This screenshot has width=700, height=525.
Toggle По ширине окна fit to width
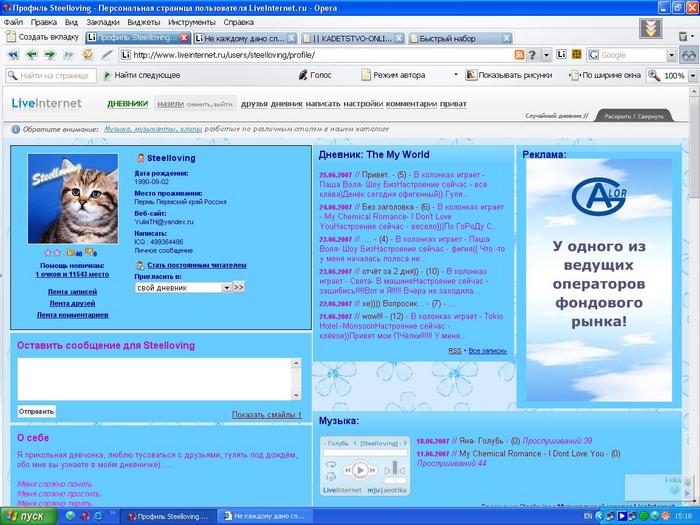(x=606, y=75)
